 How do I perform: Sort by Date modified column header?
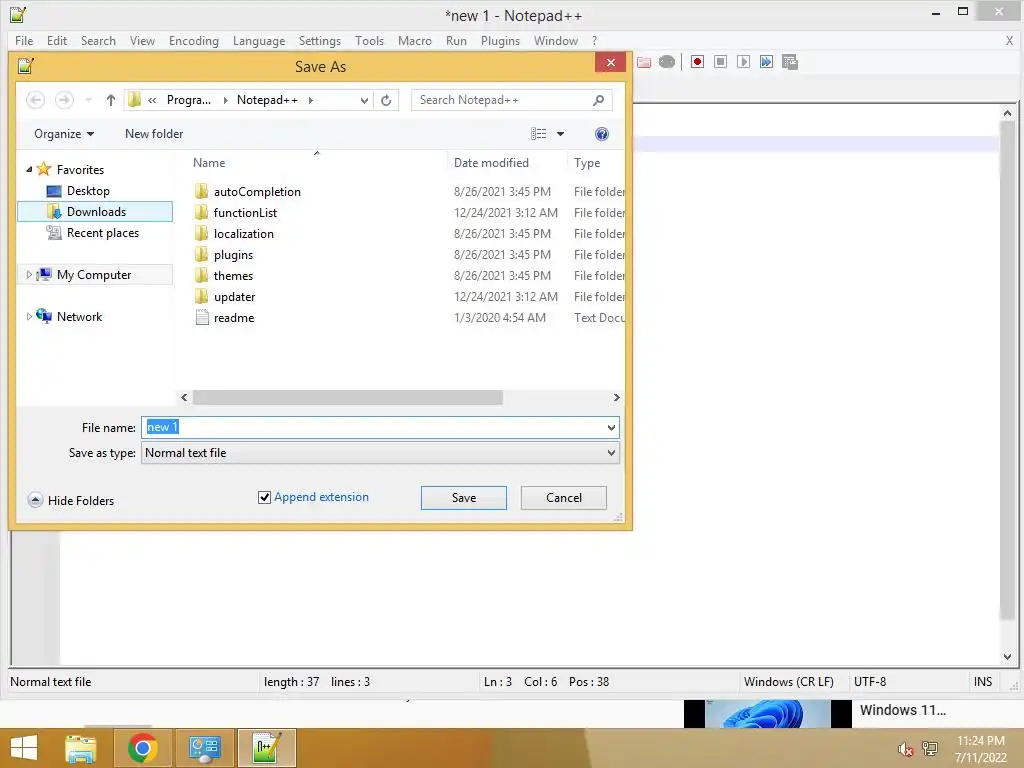(x=491, y=163)
